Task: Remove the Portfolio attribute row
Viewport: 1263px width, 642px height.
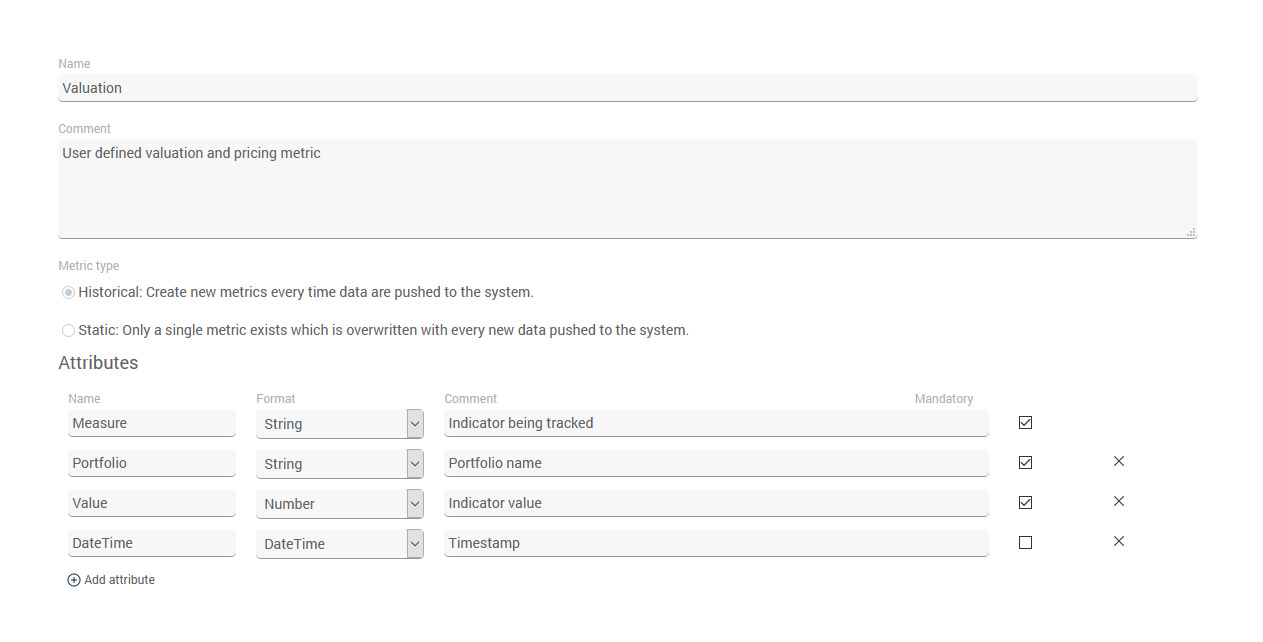Action: pyautogui.click(x=1119, y=462)
